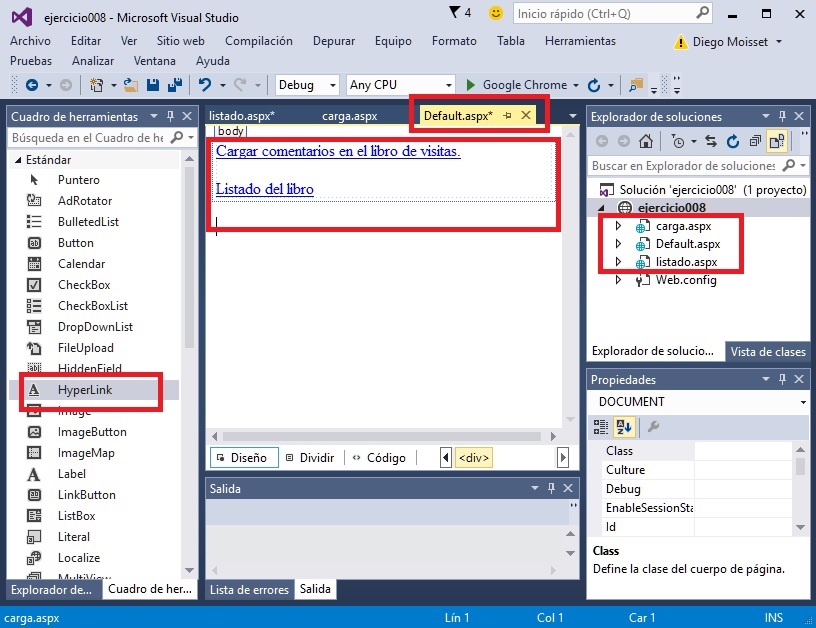Pin the Salida output panel
Image resolution: width=816 pixels, height=628 pixels.
pos(551,488)
